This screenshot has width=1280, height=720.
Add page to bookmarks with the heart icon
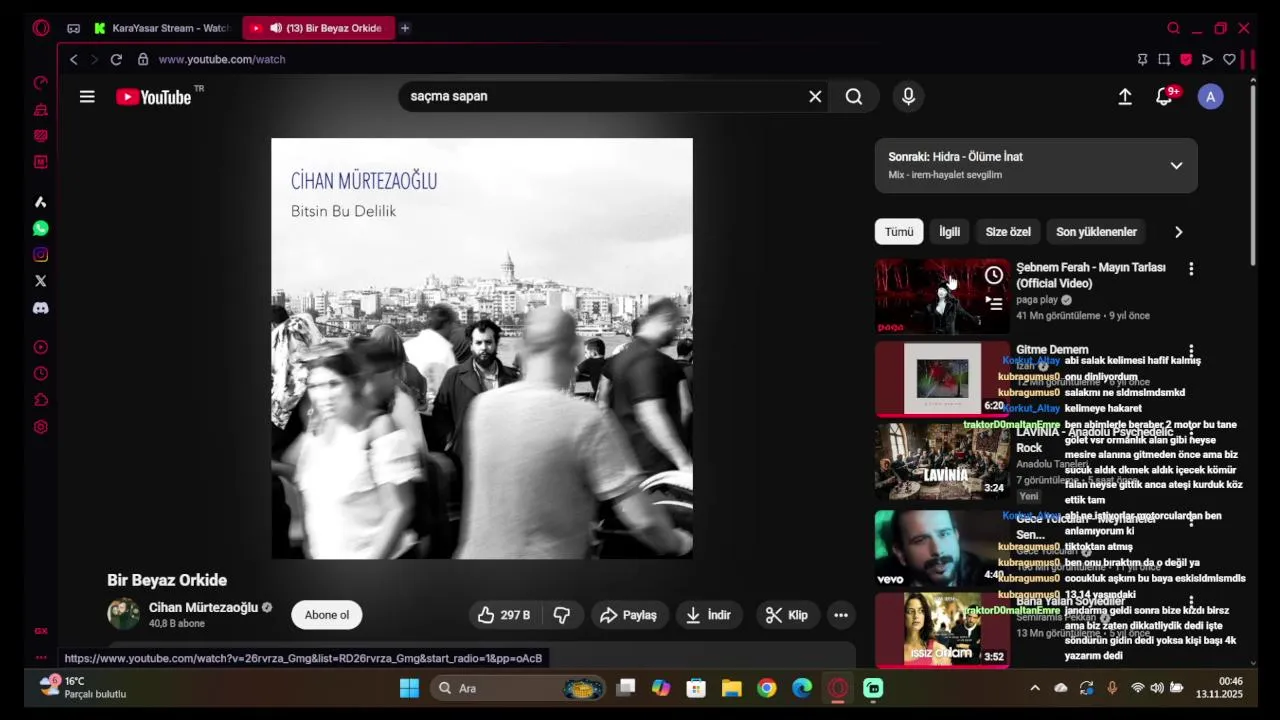[x=1229, y=60]
